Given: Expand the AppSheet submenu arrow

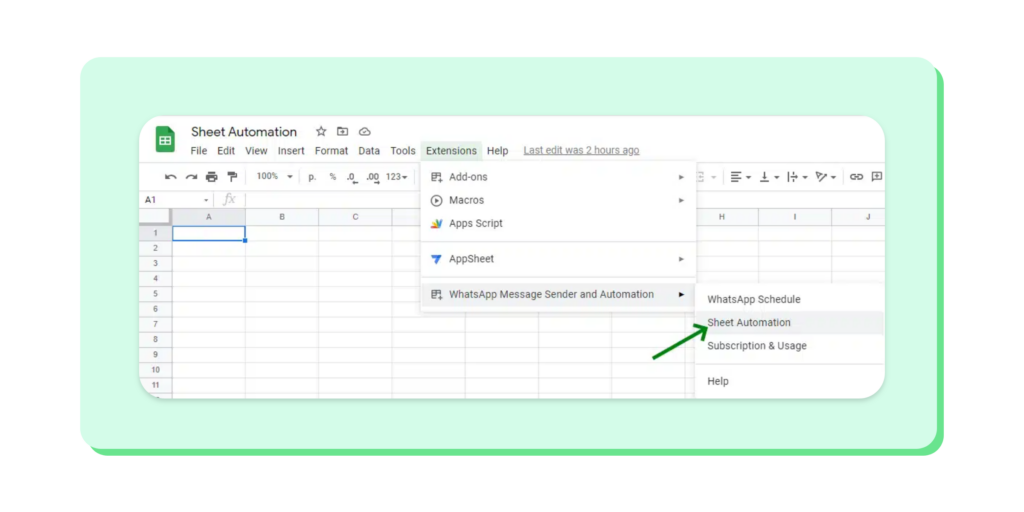Looking at the screenshot, I should (681, 259).
